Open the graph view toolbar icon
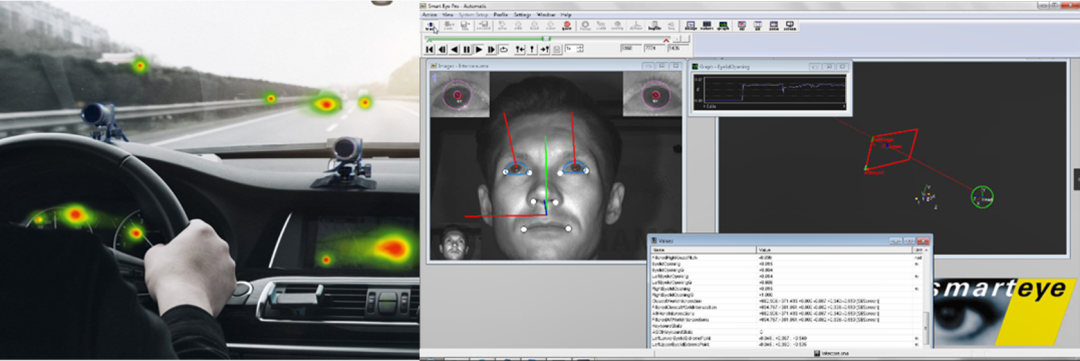This screenshot has height=361, width=1080. click(723, 25)
